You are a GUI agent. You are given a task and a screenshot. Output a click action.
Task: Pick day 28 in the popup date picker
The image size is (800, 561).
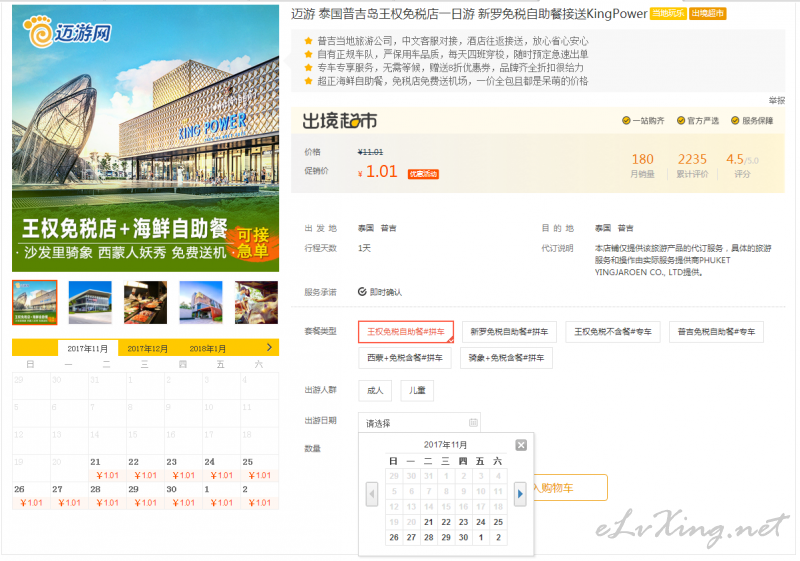click(429, 537)
